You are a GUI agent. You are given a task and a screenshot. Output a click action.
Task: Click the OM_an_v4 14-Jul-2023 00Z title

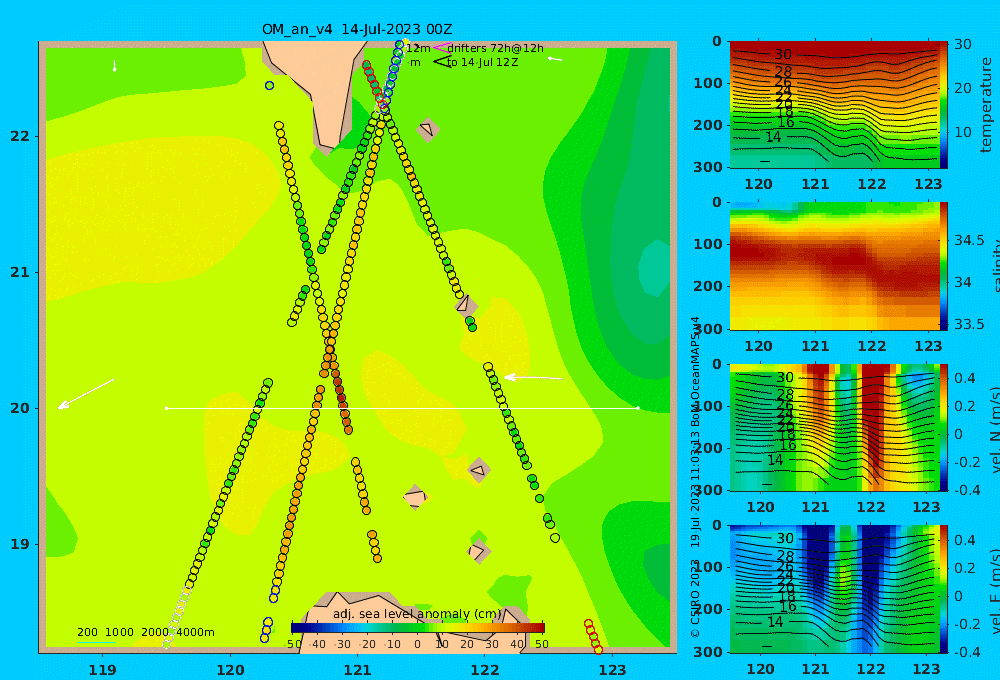click(357, 29)
